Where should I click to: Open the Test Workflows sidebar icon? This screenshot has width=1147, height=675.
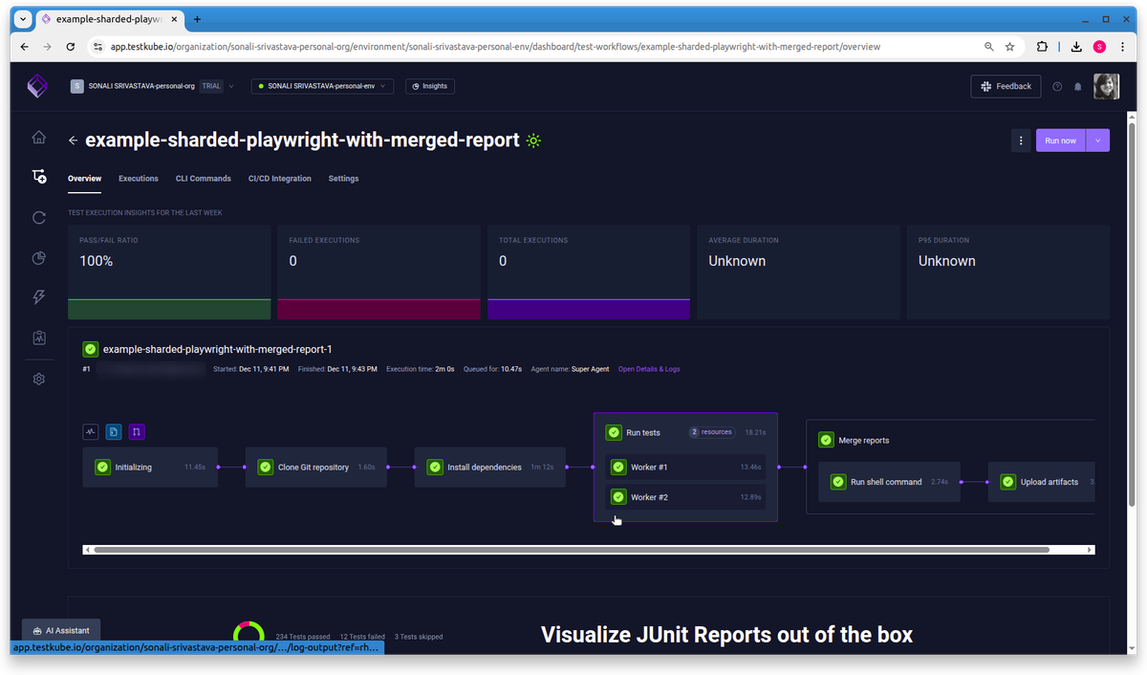click(39, 176)
